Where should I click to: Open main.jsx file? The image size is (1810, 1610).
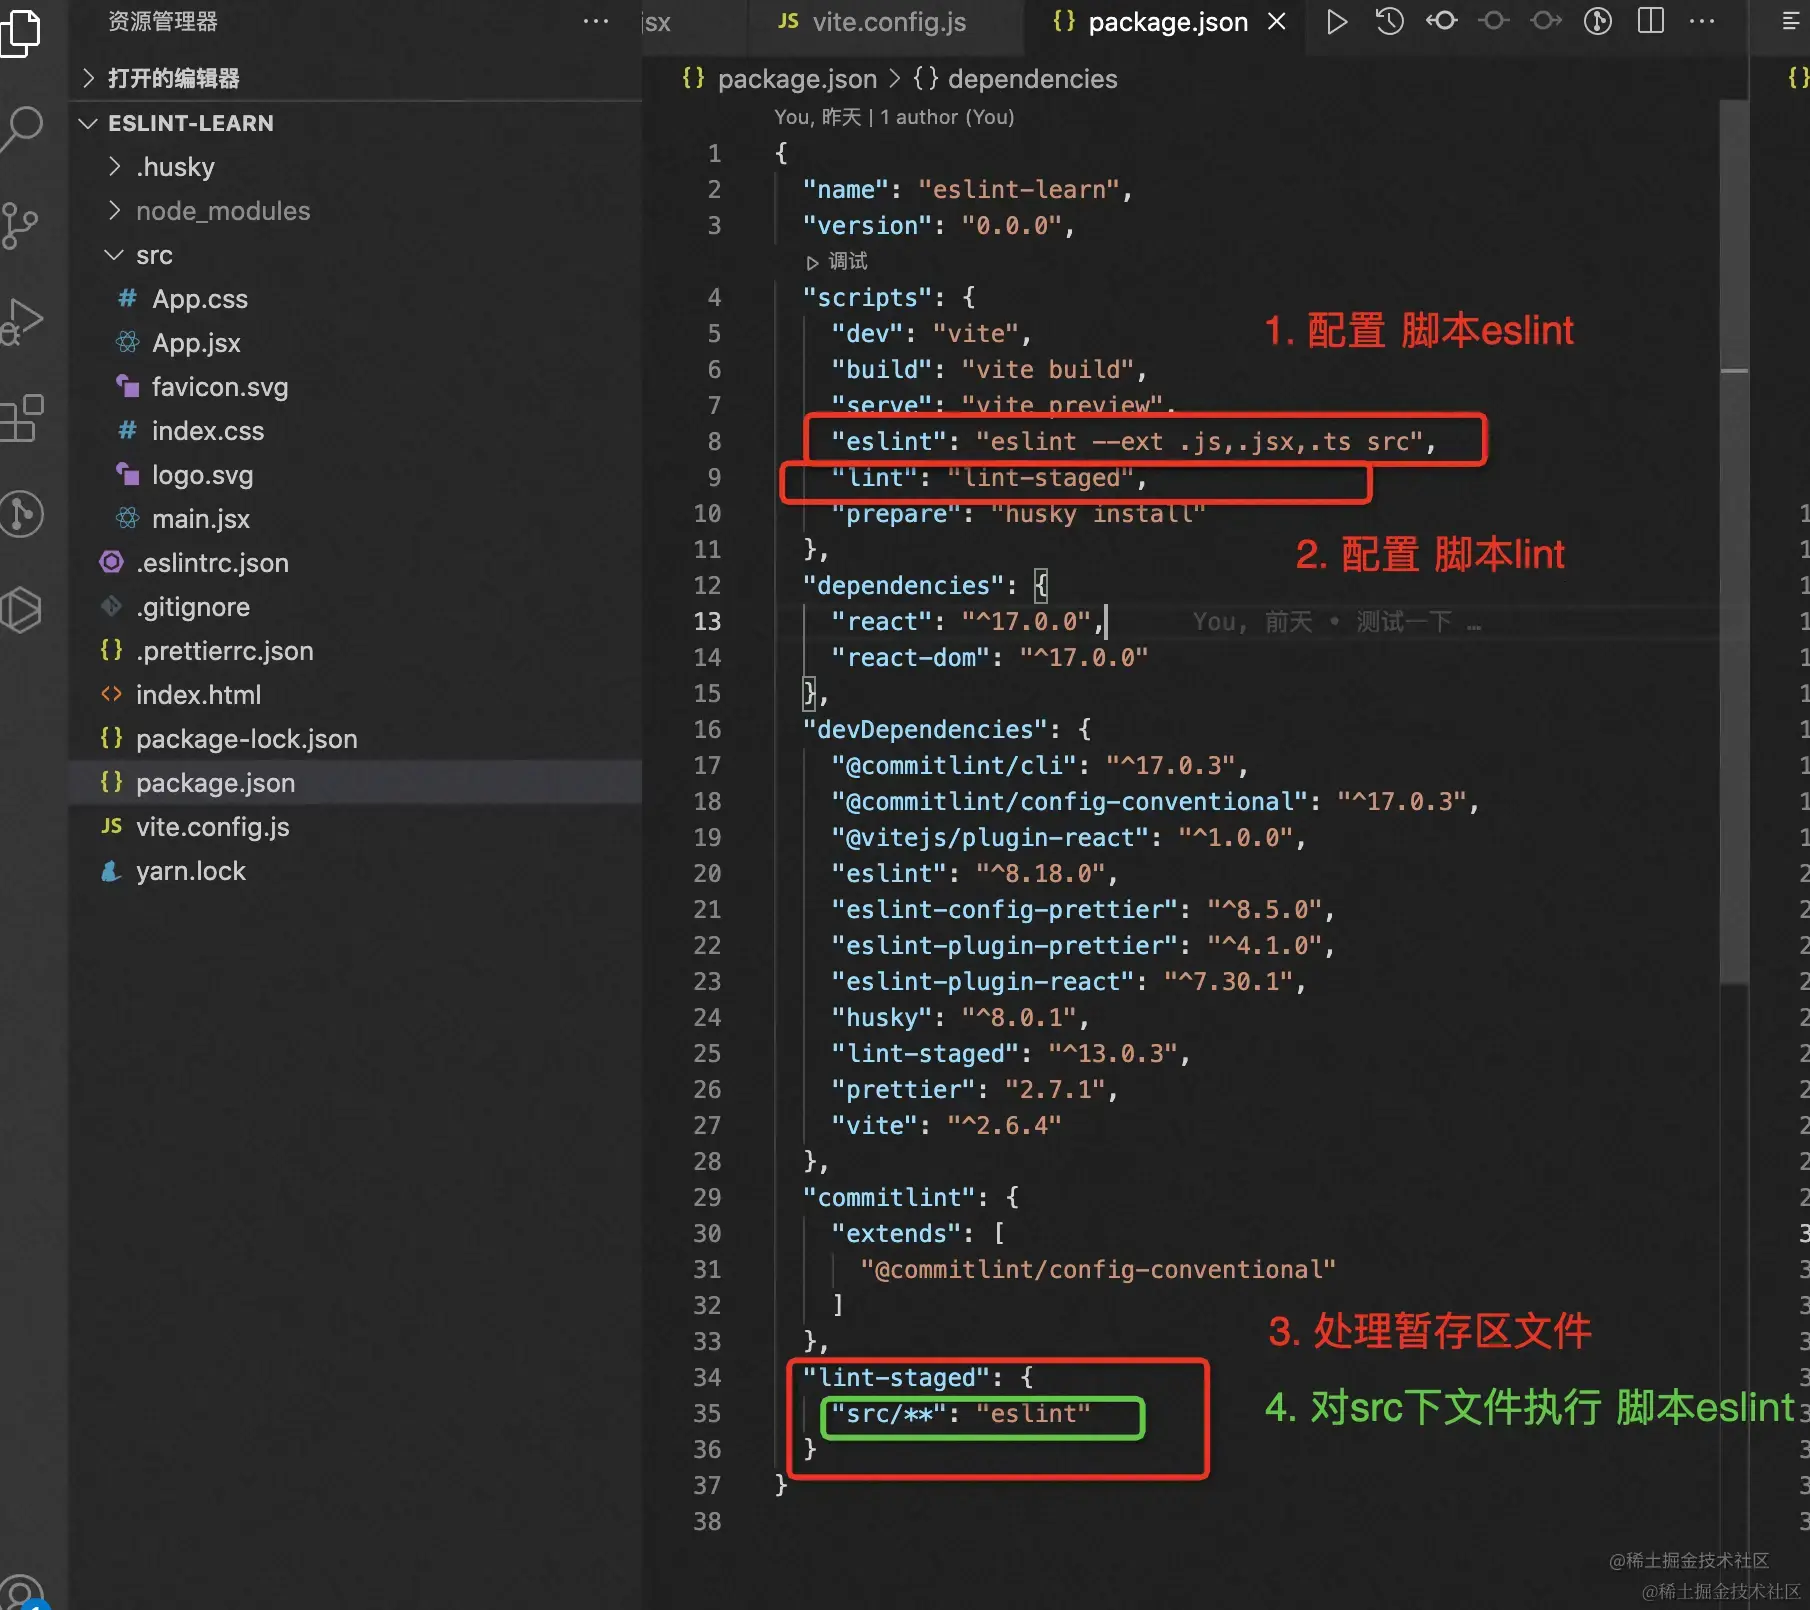coord(355,519)
